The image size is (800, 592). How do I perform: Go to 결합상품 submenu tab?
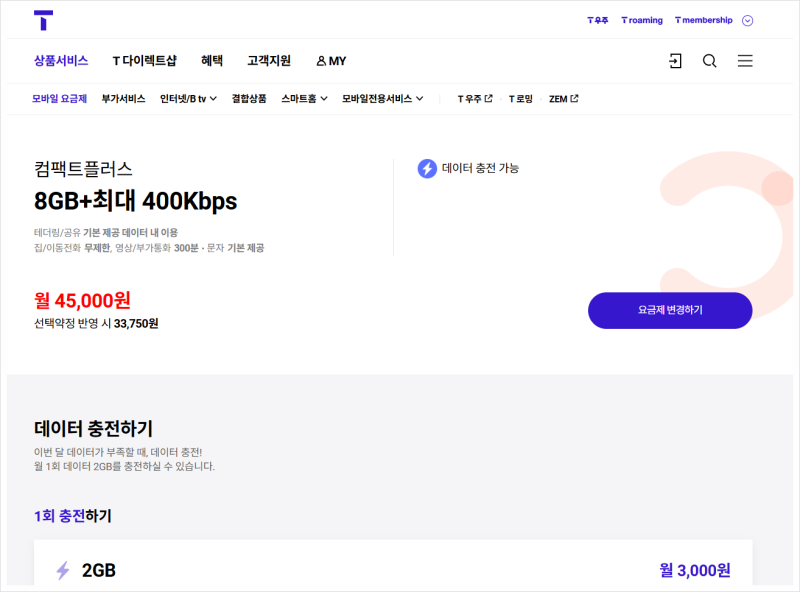[249, 99]
